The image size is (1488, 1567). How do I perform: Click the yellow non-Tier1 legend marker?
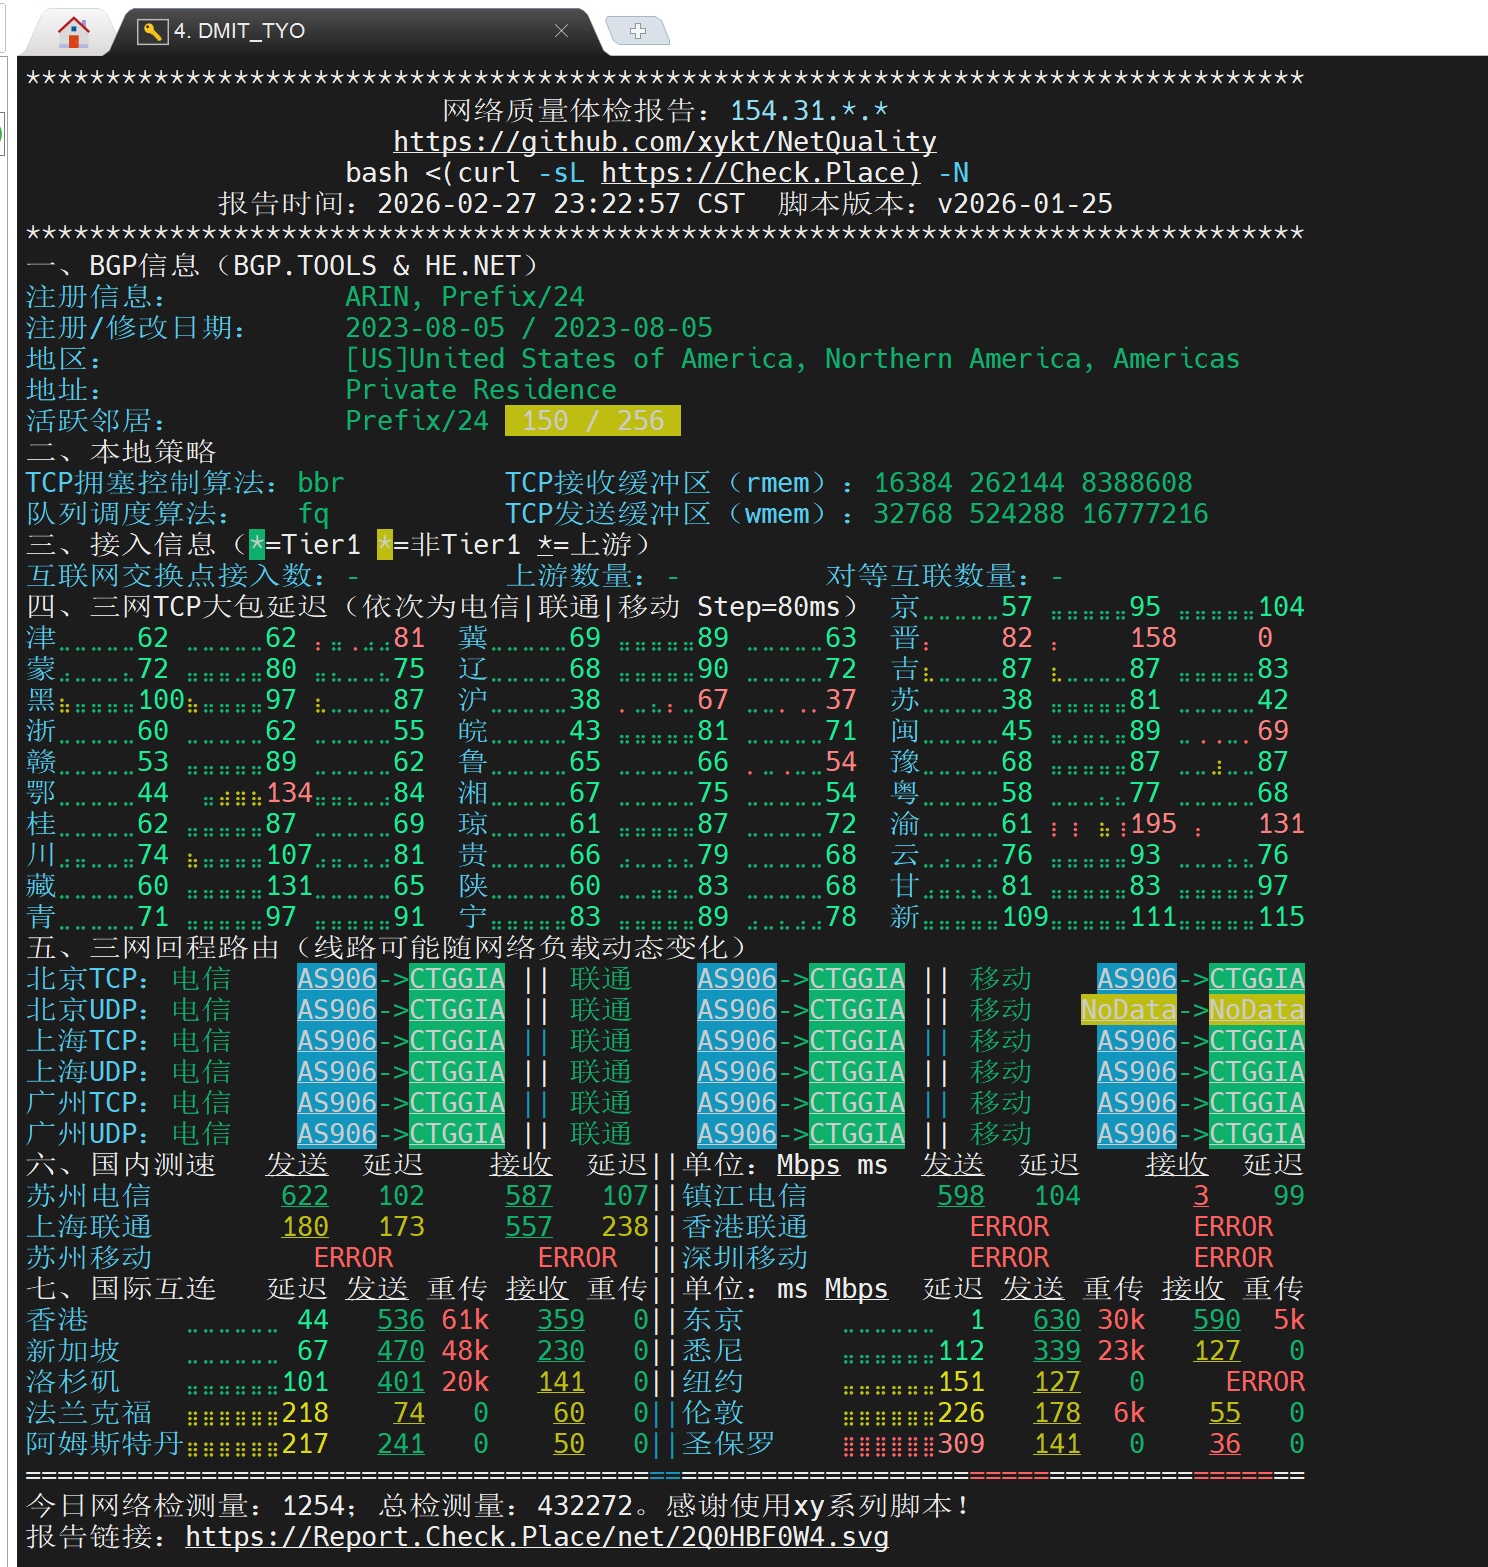(385, 545)
